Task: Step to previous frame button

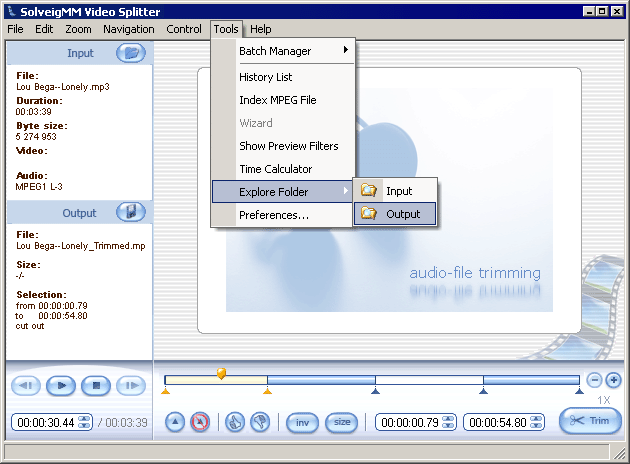Action: click(x=26, y=386)
